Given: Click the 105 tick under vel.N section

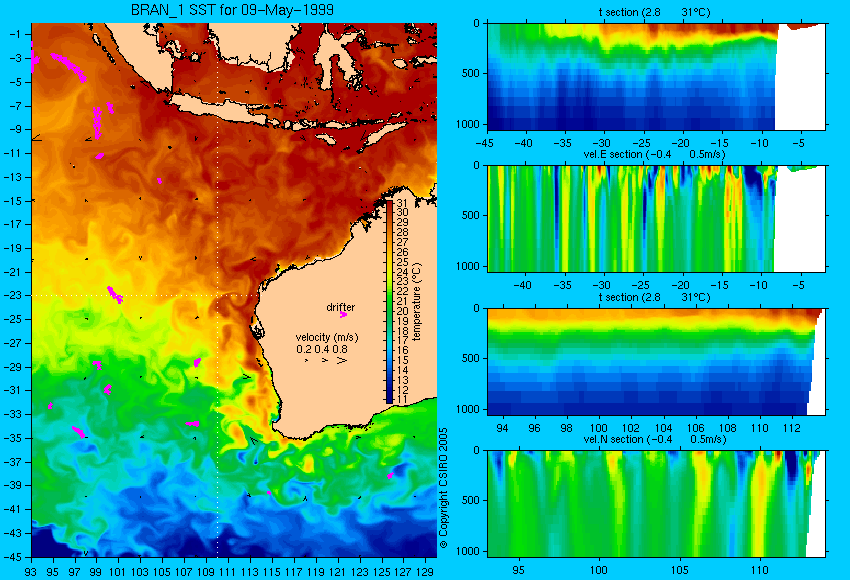Looking at the screenshot, I should [680, 570].
